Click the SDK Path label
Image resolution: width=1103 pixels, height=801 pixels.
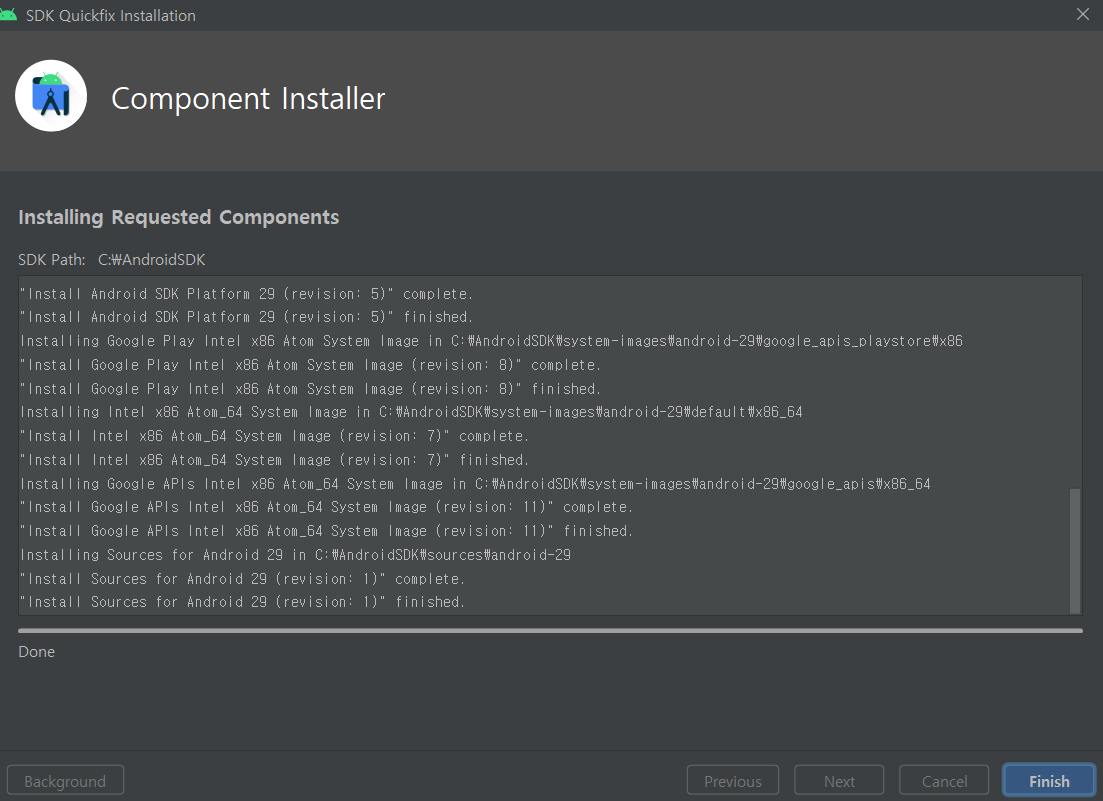(x=52, y=259)
